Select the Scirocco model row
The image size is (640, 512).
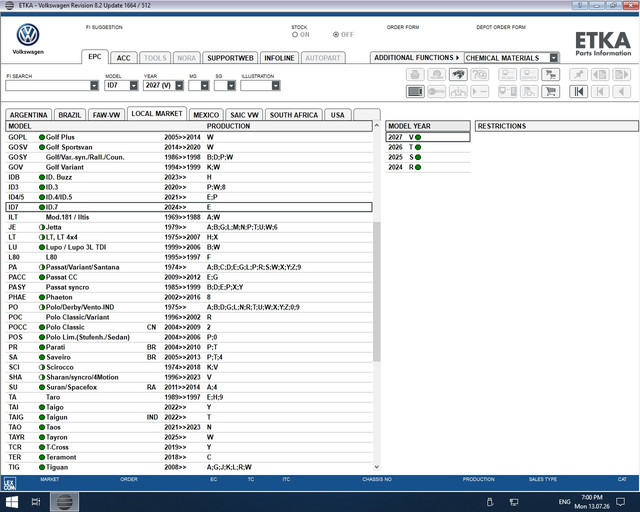click(x=189, y=367)
